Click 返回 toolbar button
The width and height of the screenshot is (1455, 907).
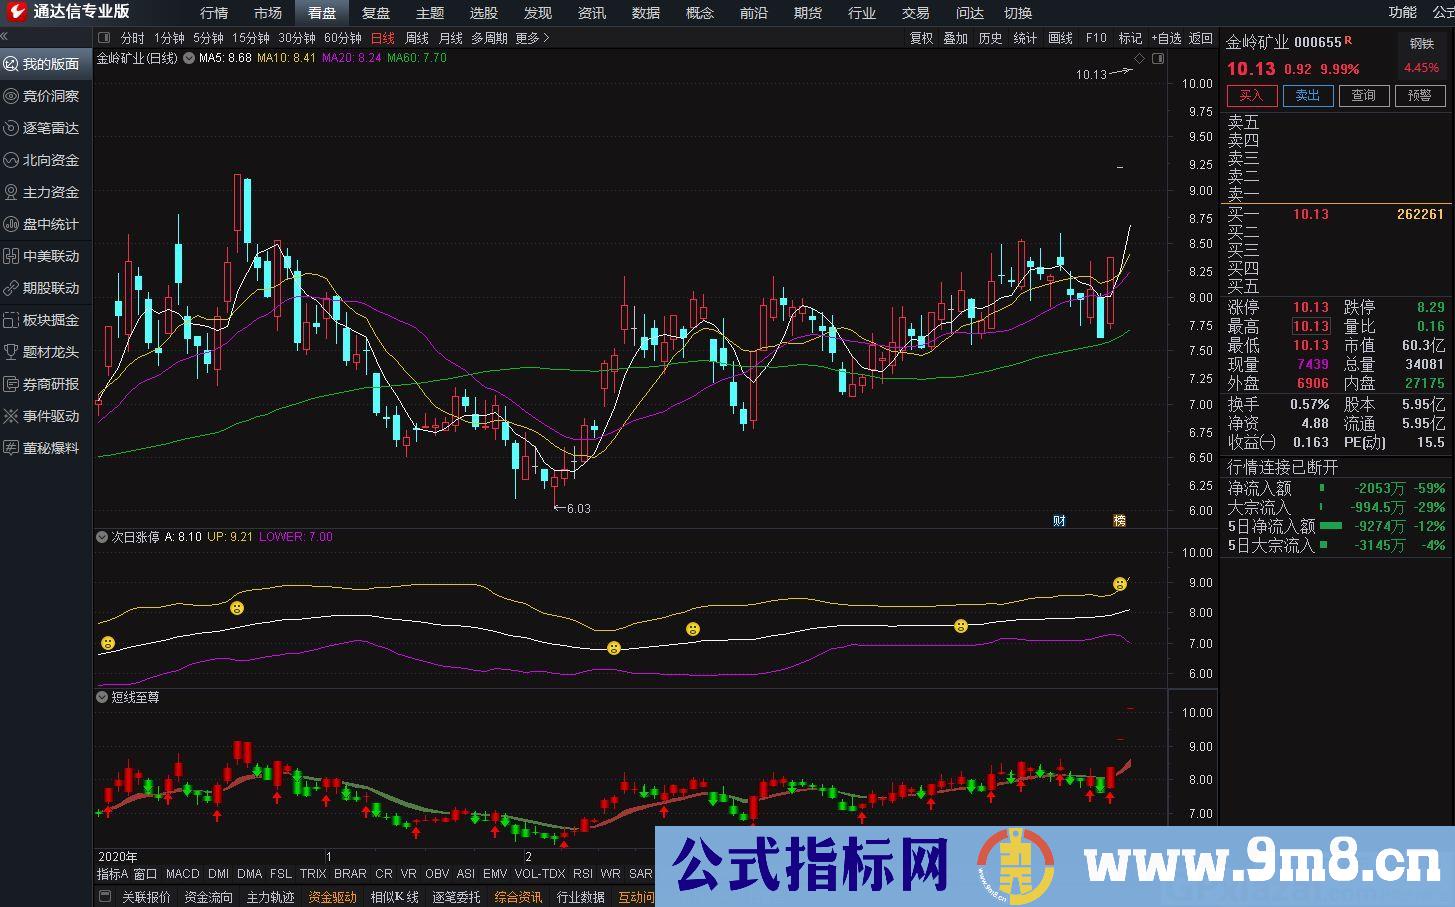pos(1201,38)
